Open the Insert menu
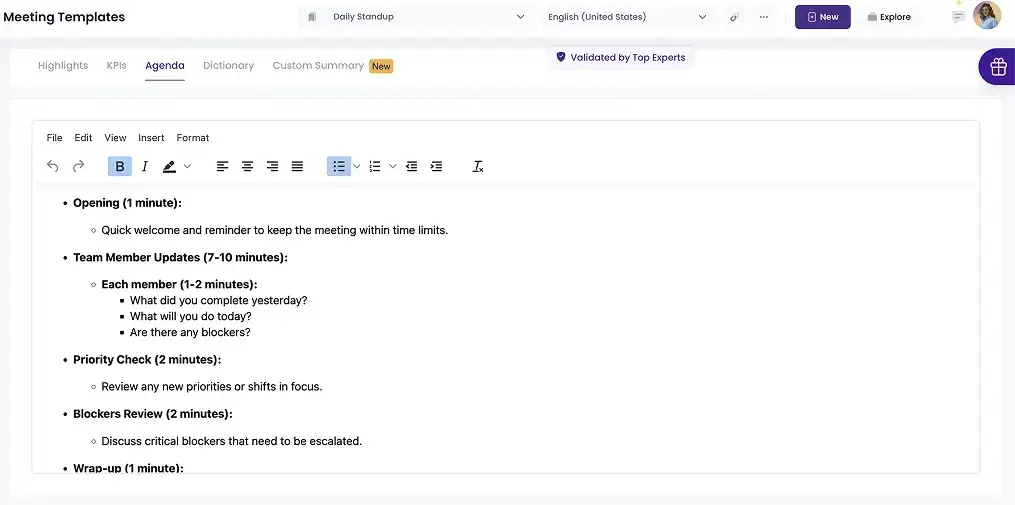The image size is (1015, 505). point(151,138)
